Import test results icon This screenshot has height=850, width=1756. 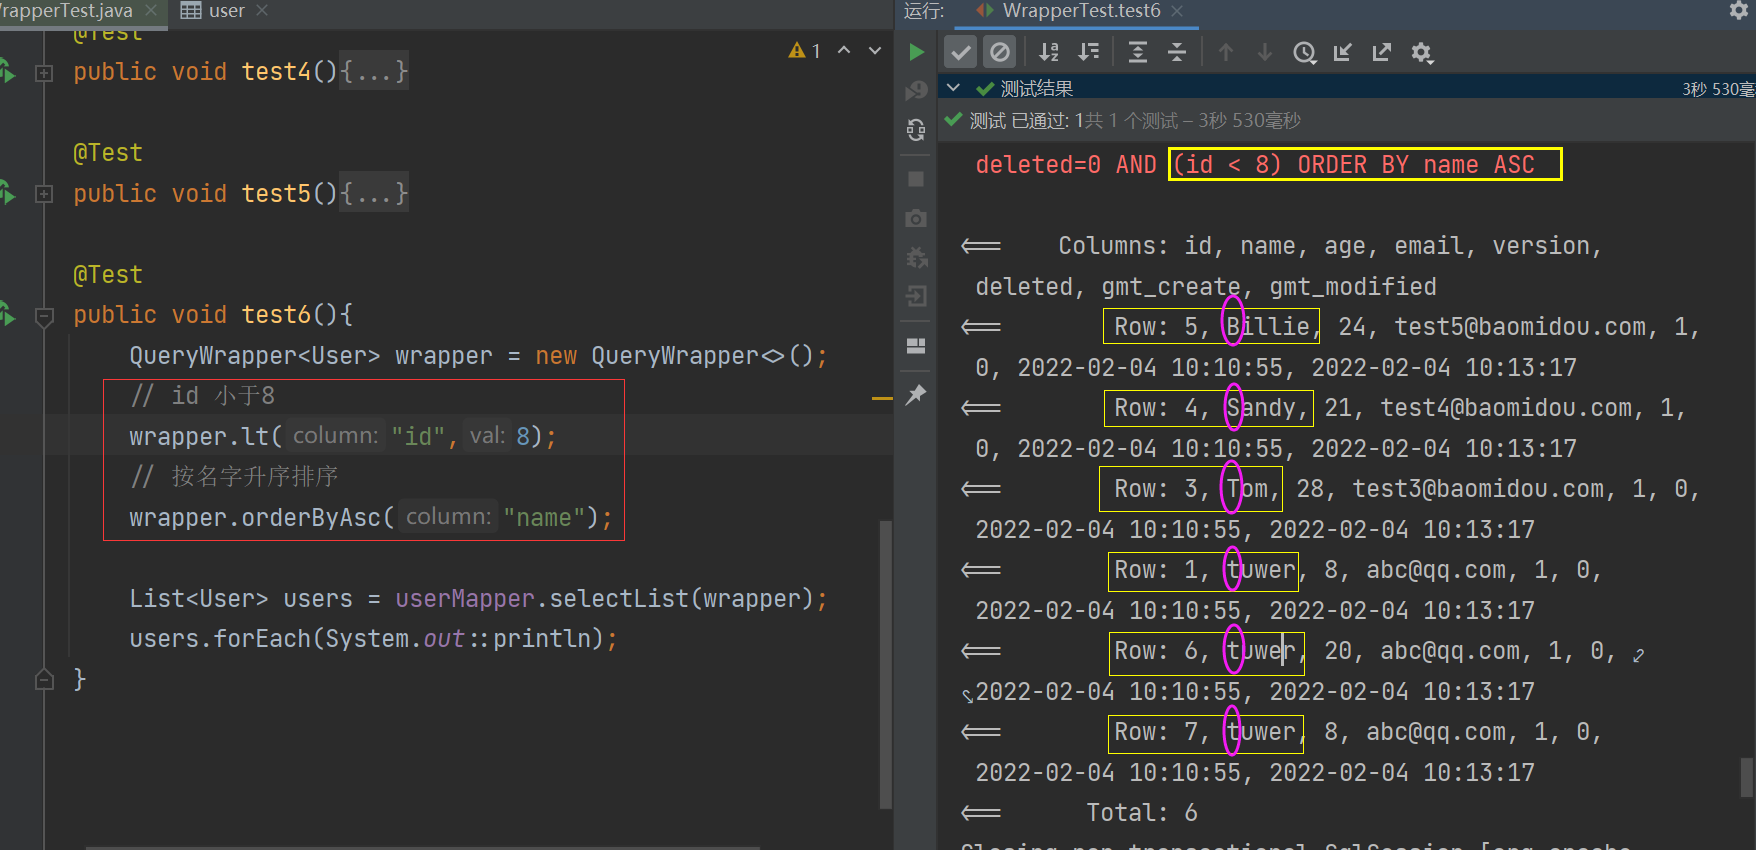click(x=1343, y=52)
